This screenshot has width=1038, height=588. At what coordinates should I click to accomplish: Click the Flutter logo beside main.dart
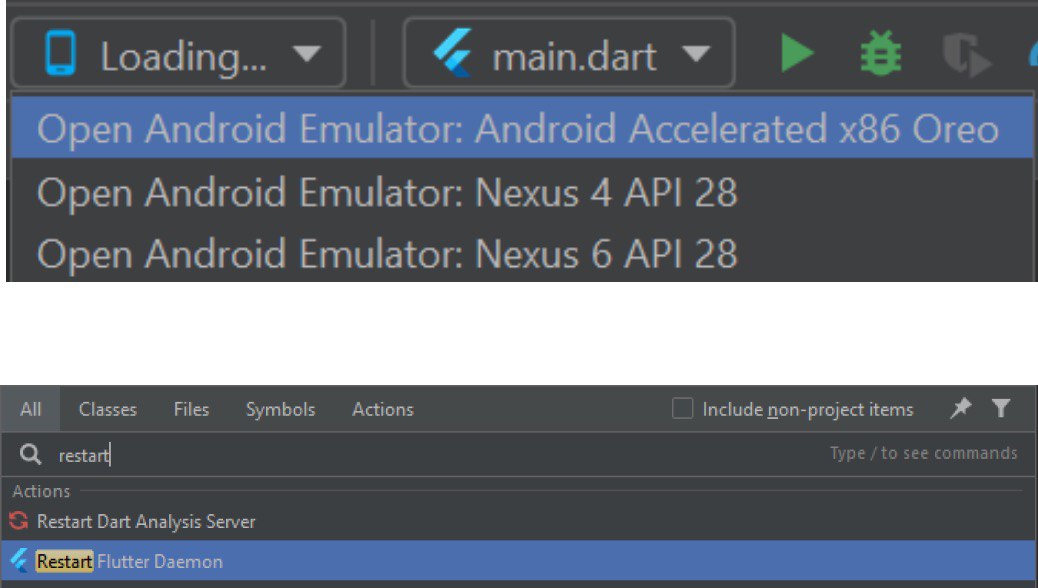tap(453, 53)
